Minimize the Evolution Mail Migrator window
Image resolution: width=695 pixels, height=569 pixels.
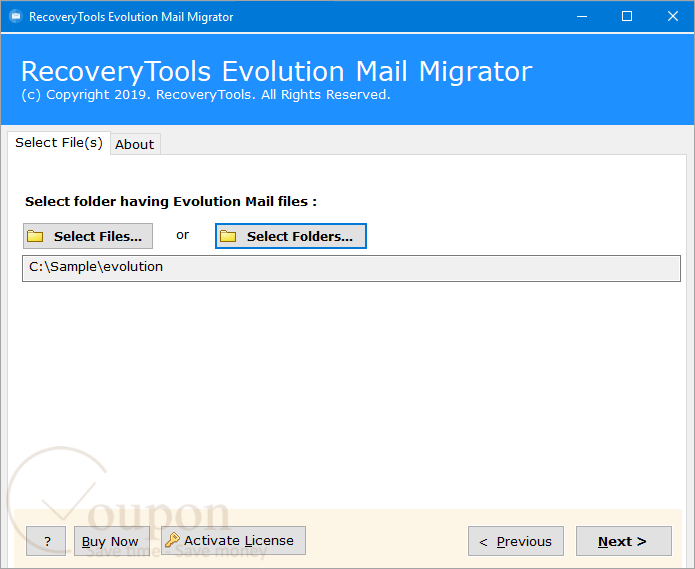[582, 16]
